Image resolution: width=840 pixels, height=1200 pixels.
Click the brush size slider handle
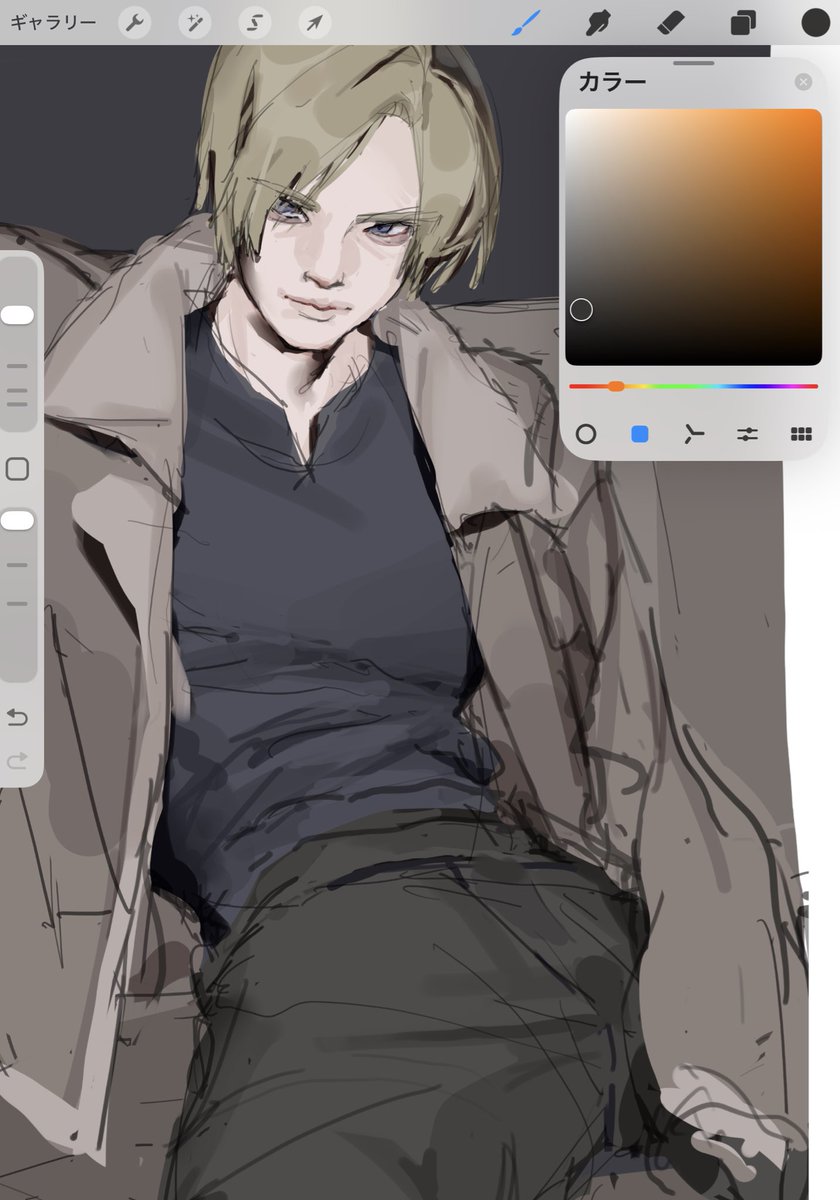tap(17, 315)
